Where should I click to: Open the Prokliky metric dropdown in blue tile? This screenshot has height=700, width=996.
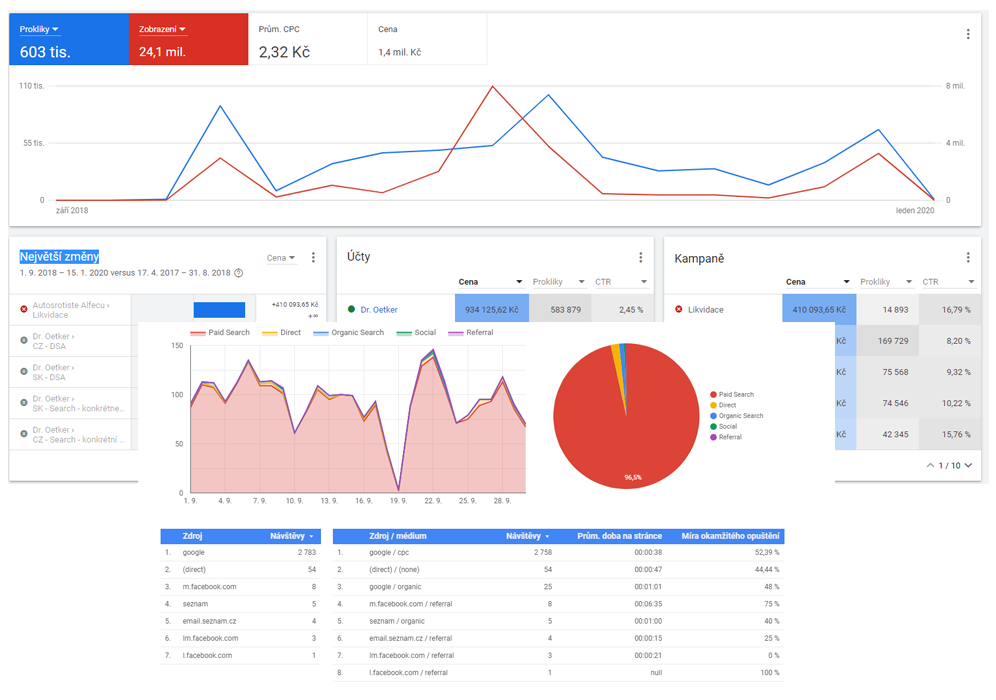(39, 30)
